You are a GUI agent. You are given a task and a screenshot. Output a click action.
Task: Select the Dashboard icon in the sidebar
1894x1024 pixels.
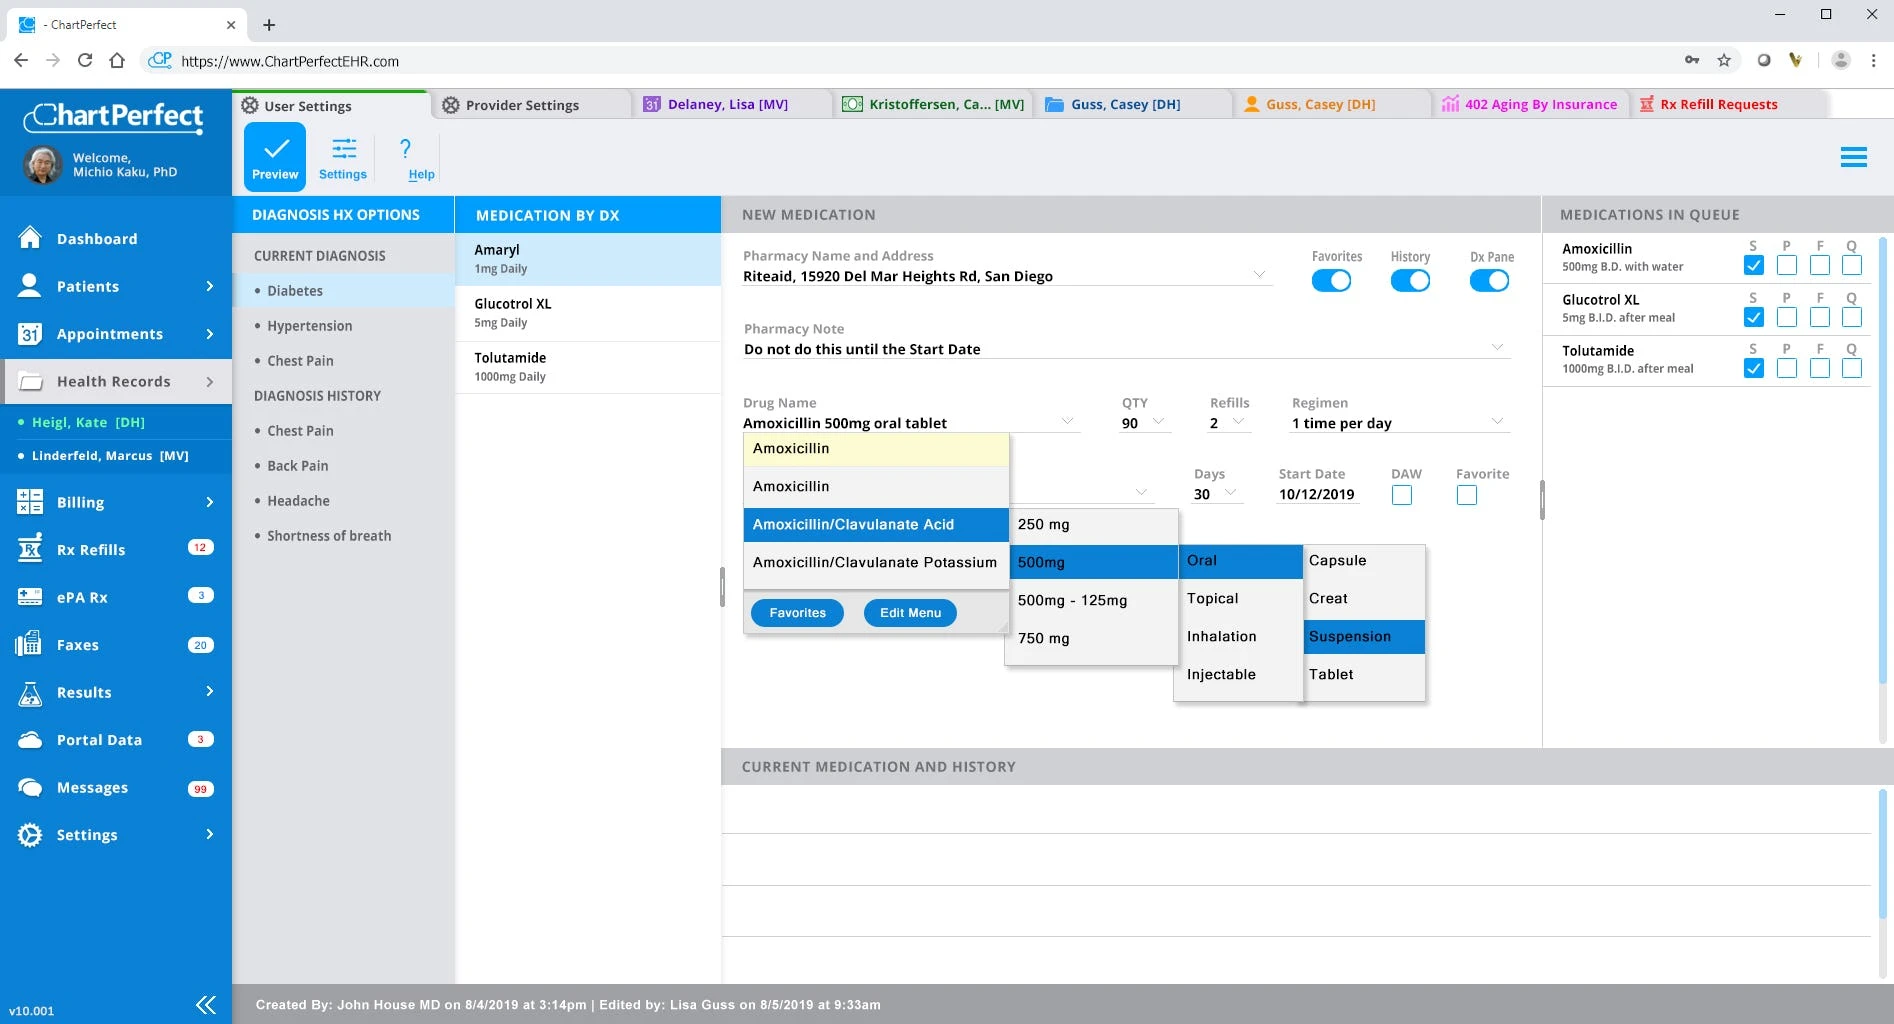point(29,238)
